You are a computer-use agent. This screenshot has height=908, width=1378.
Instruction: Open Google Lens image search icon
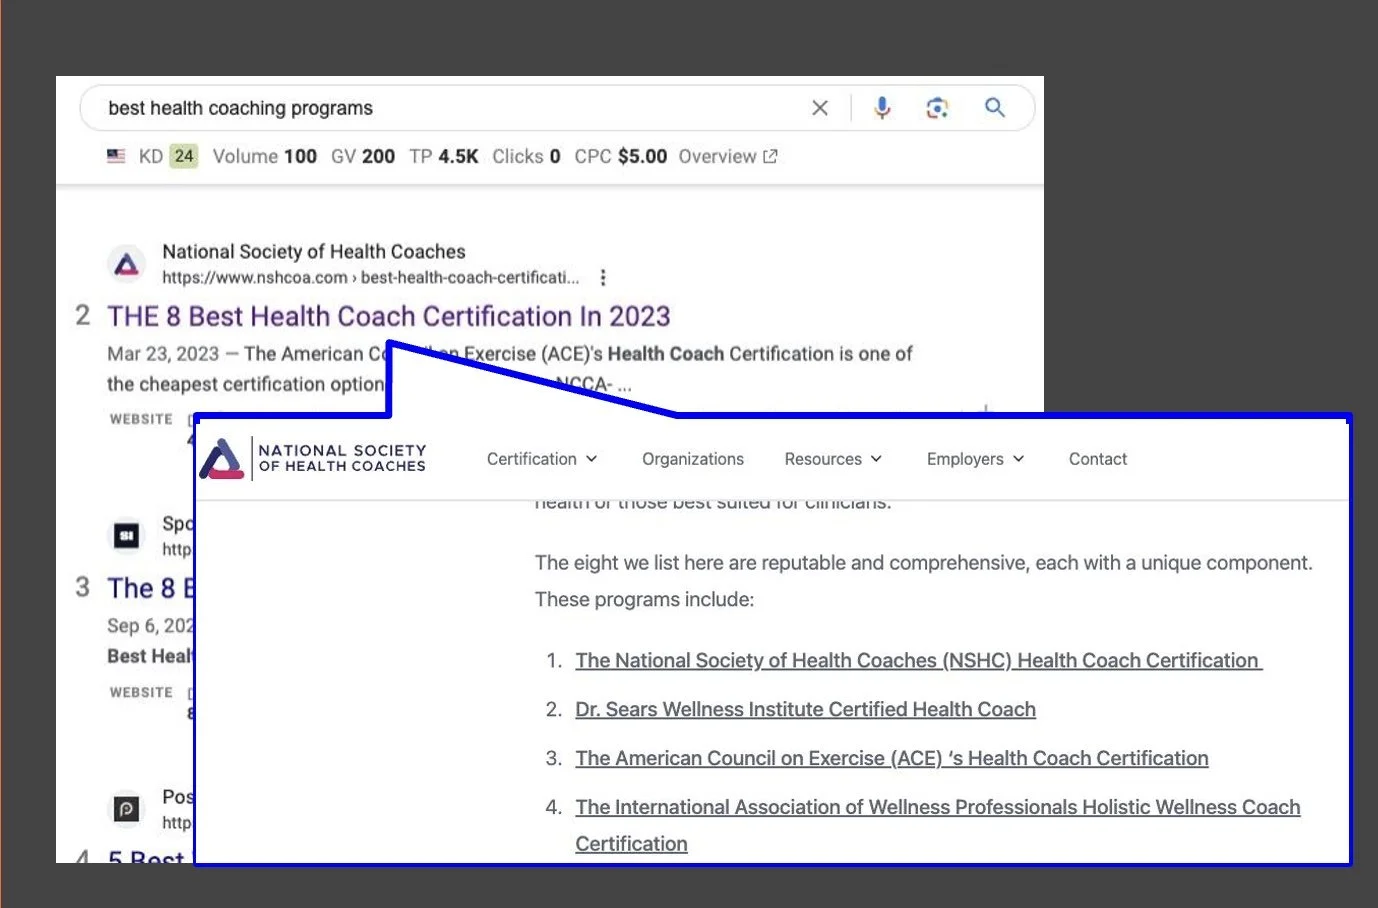pos(937,108)
